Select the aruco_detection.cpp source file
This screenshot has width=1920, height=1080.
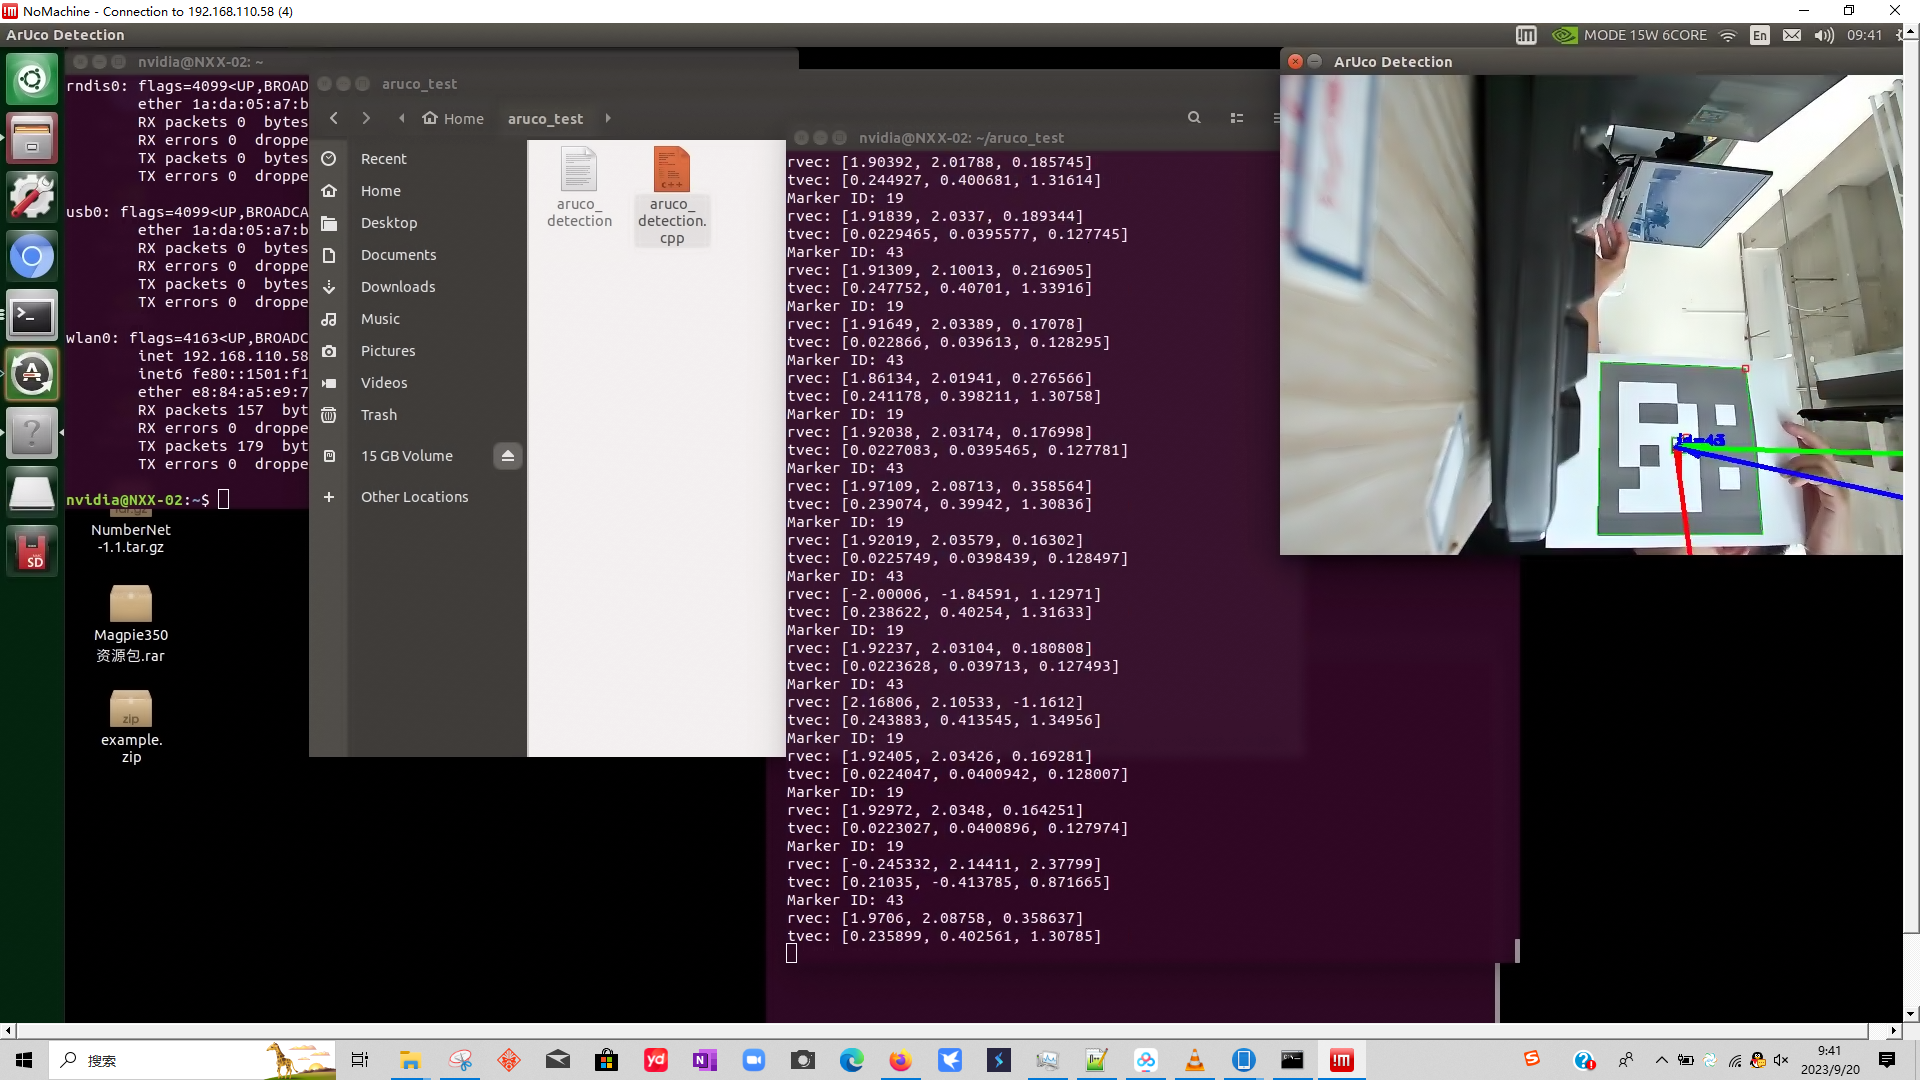[672, 196]
